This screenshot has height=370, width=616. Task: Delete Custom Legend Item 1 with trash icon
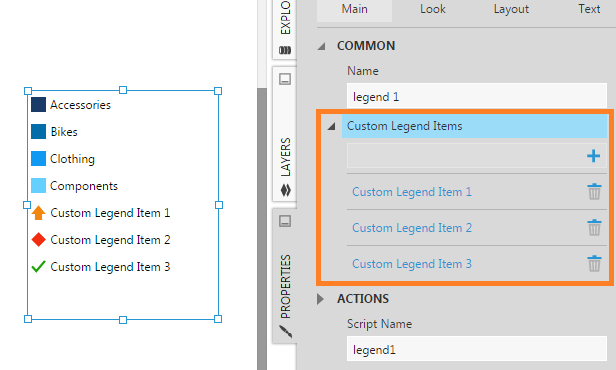(594, 192)
